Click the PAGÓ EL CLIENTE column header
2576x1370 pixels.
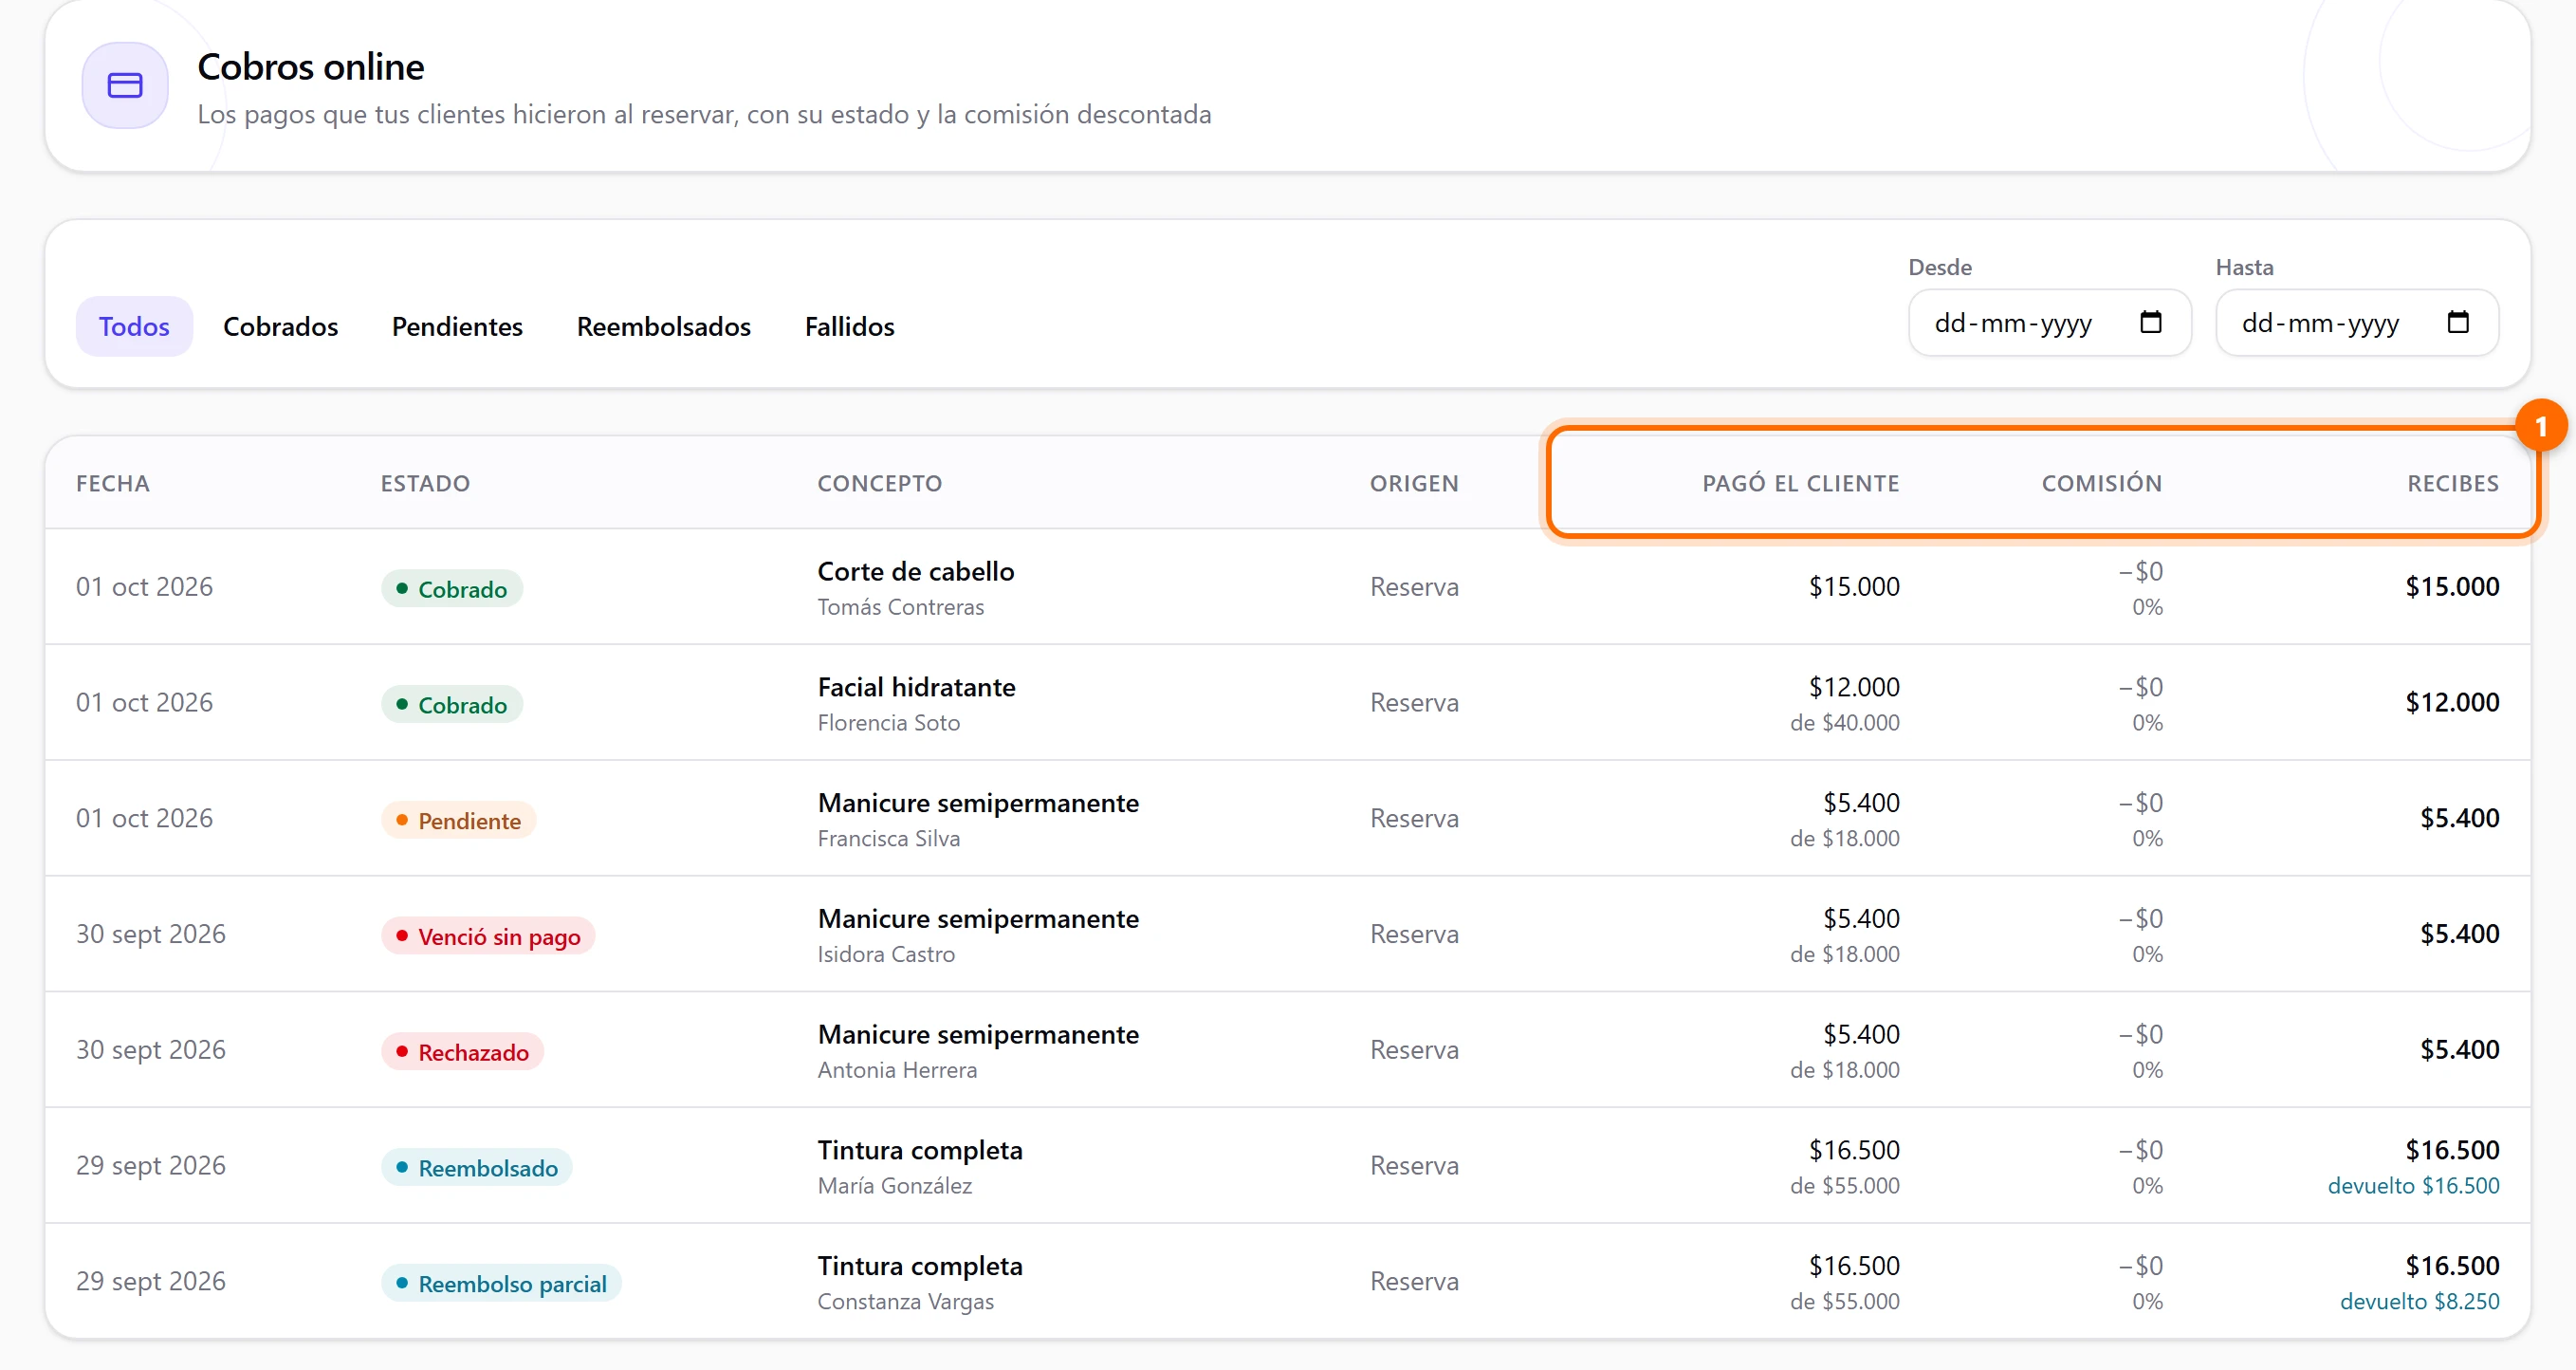1800,483
